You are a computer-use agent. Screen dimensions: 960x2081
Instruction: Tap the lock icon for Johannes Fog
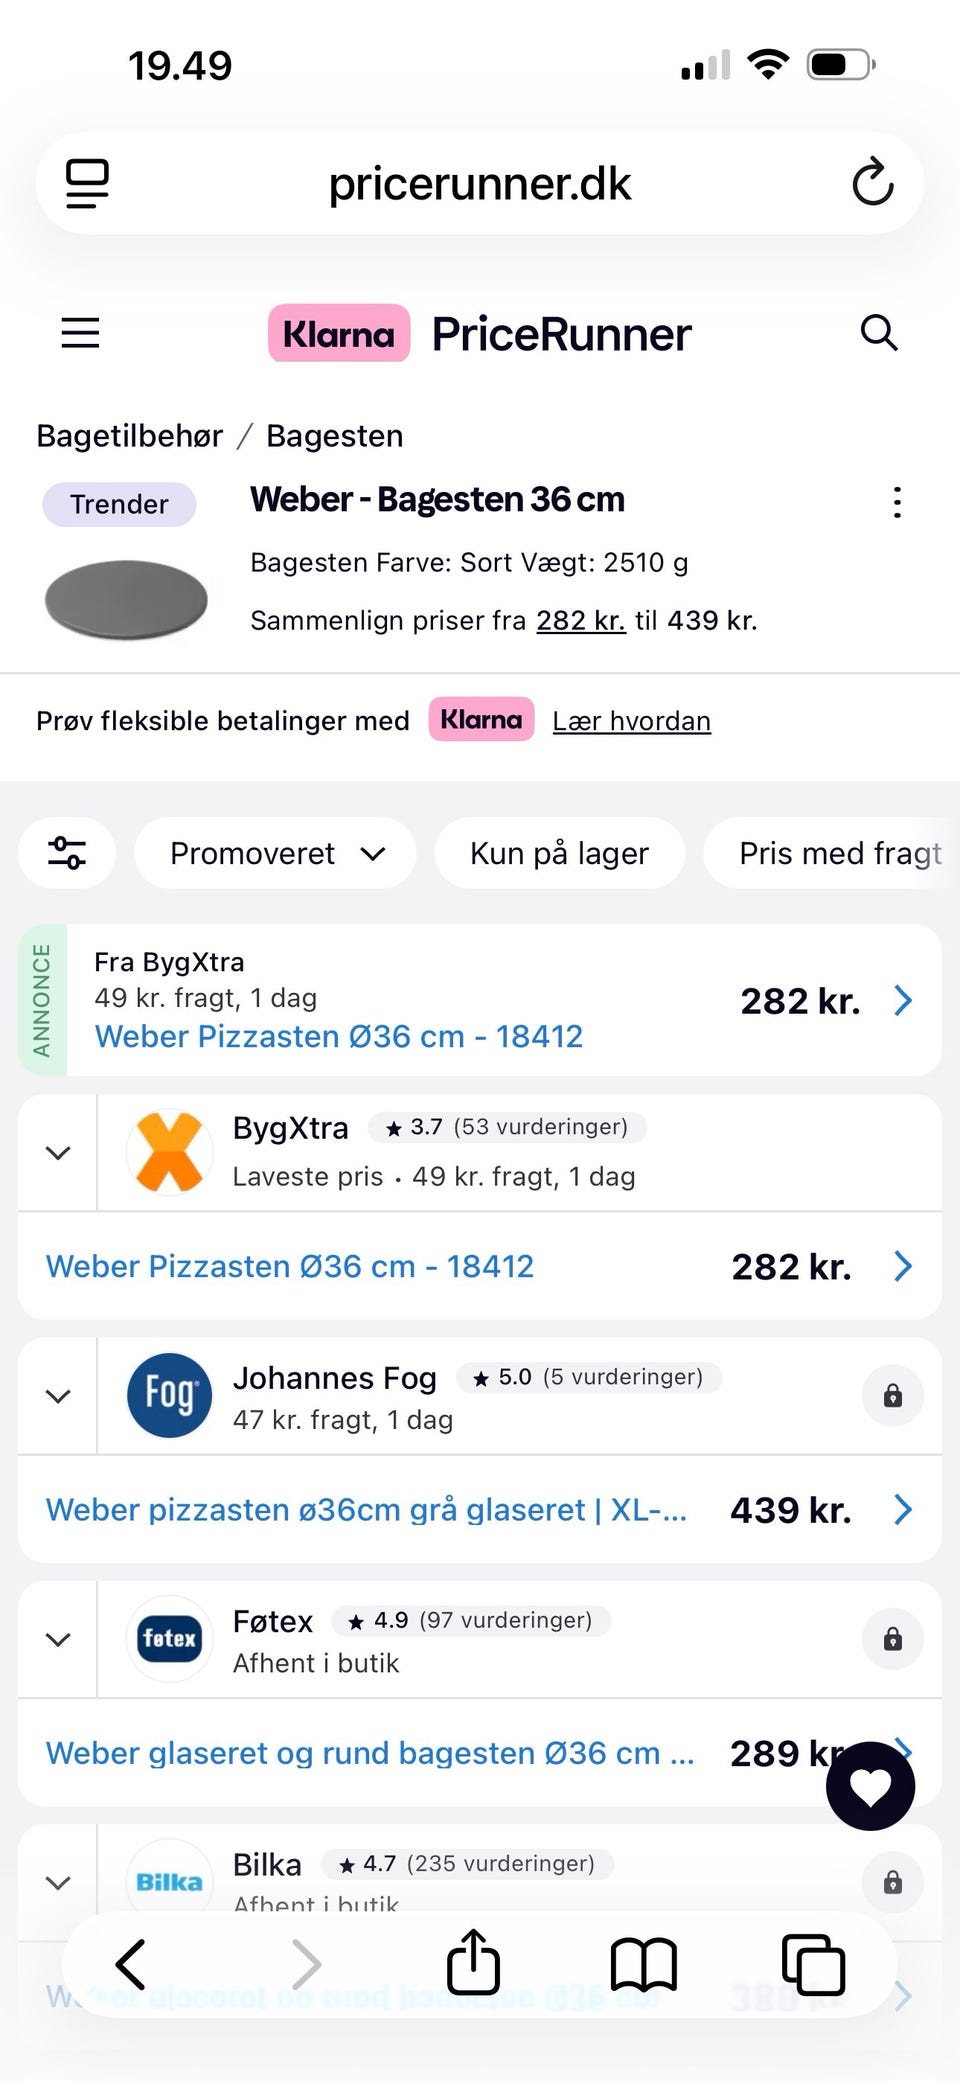coord(892,1396)
